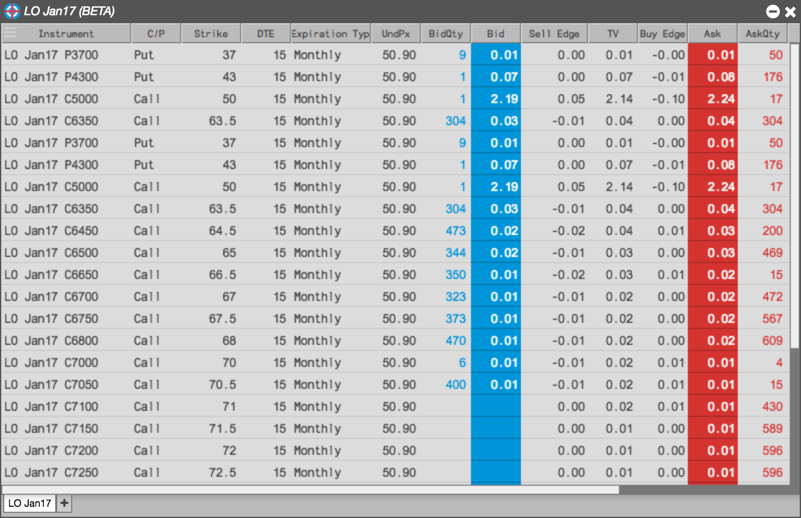Click Bid 0.01 for LO Jan17 C6650
Screen dimensions: 801x518
pyautogui.click(x=496, y=275)
